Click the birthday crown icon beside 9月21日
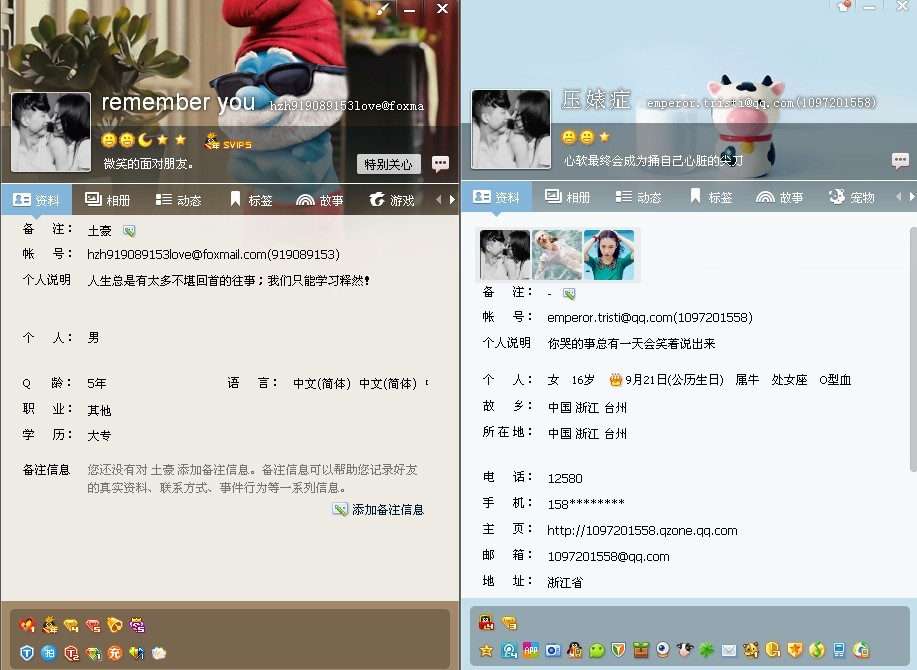Screen dimensions: 917x670 click(616, 380)
